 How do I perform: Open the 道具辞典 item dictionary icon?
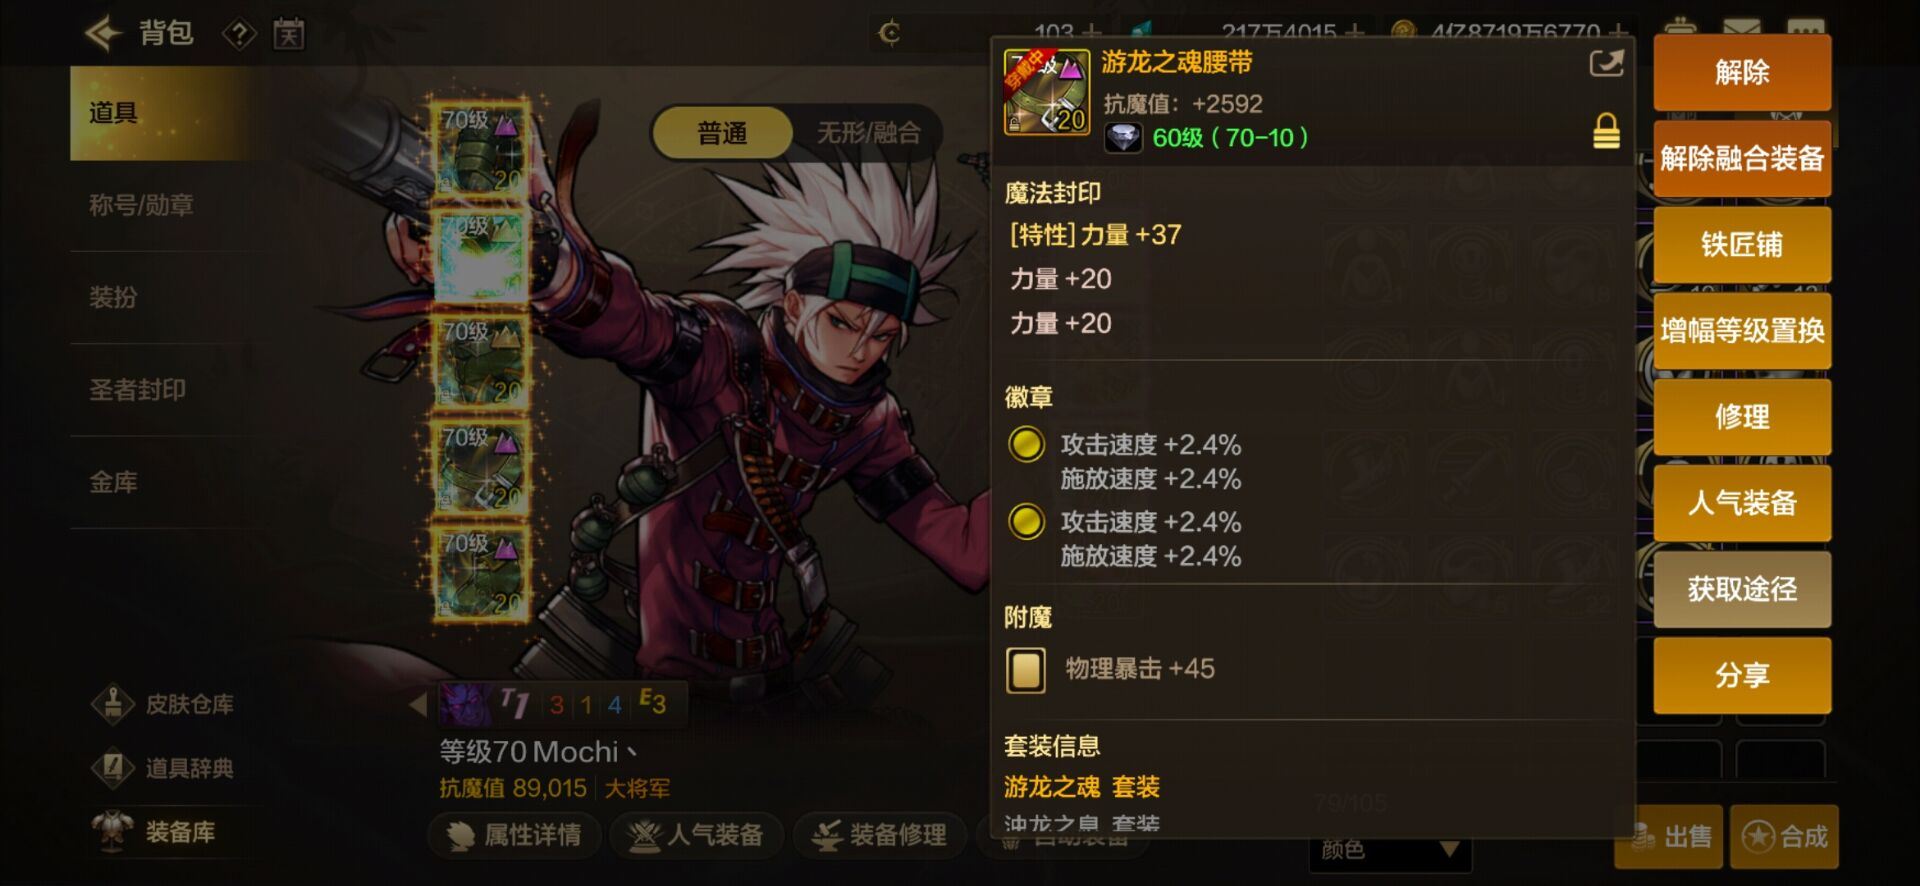(x=113, y=768)
